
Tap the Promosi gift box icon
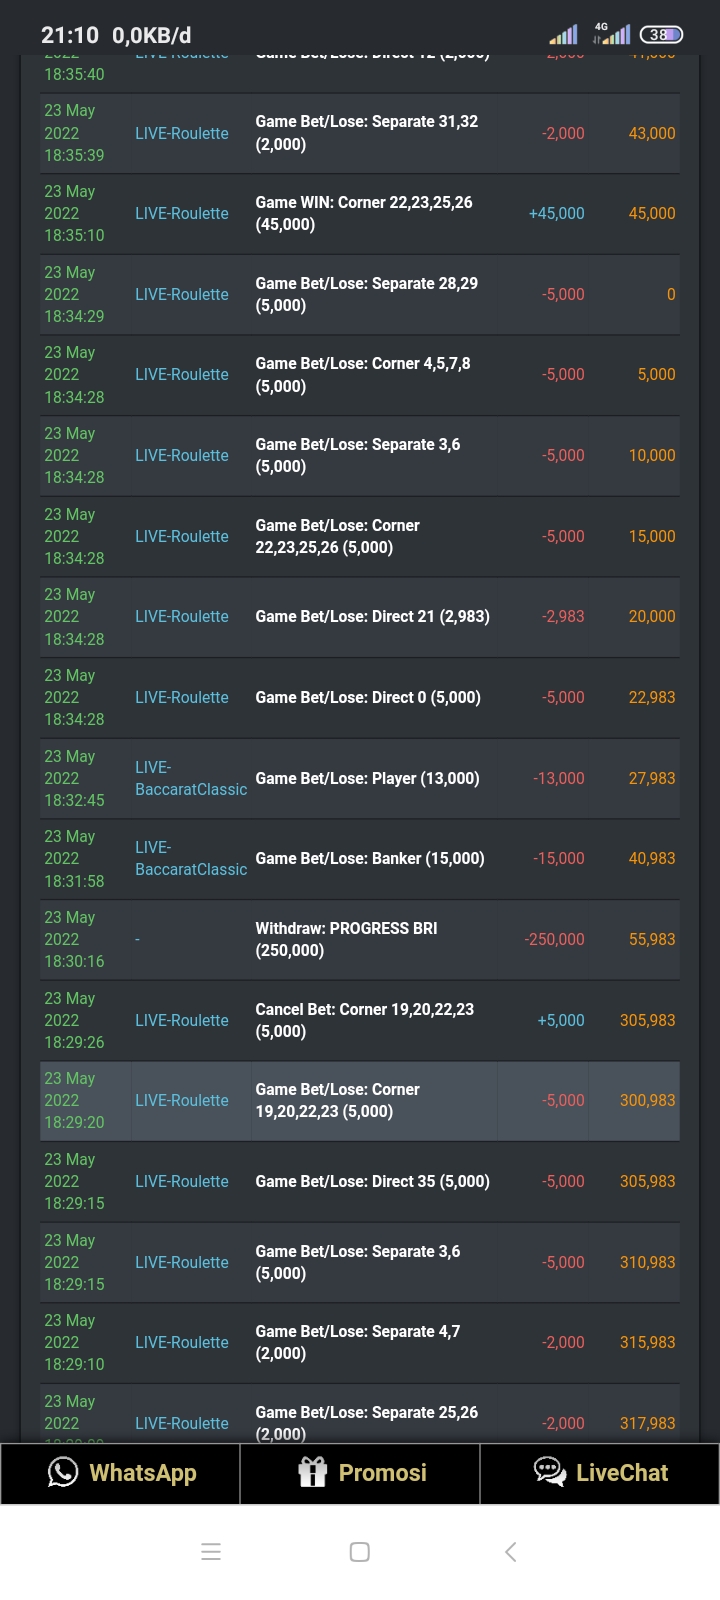[x=313, y=1472]
